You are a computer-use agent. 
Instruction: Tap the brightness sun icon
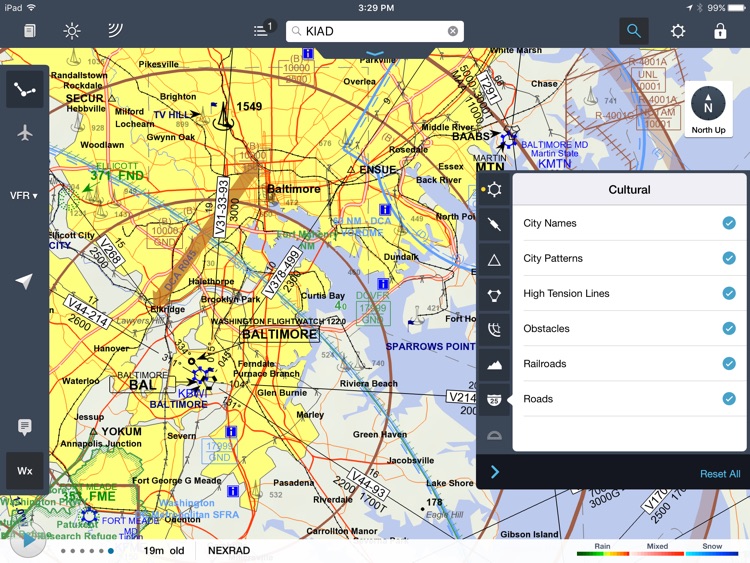[x=72, y=31]
